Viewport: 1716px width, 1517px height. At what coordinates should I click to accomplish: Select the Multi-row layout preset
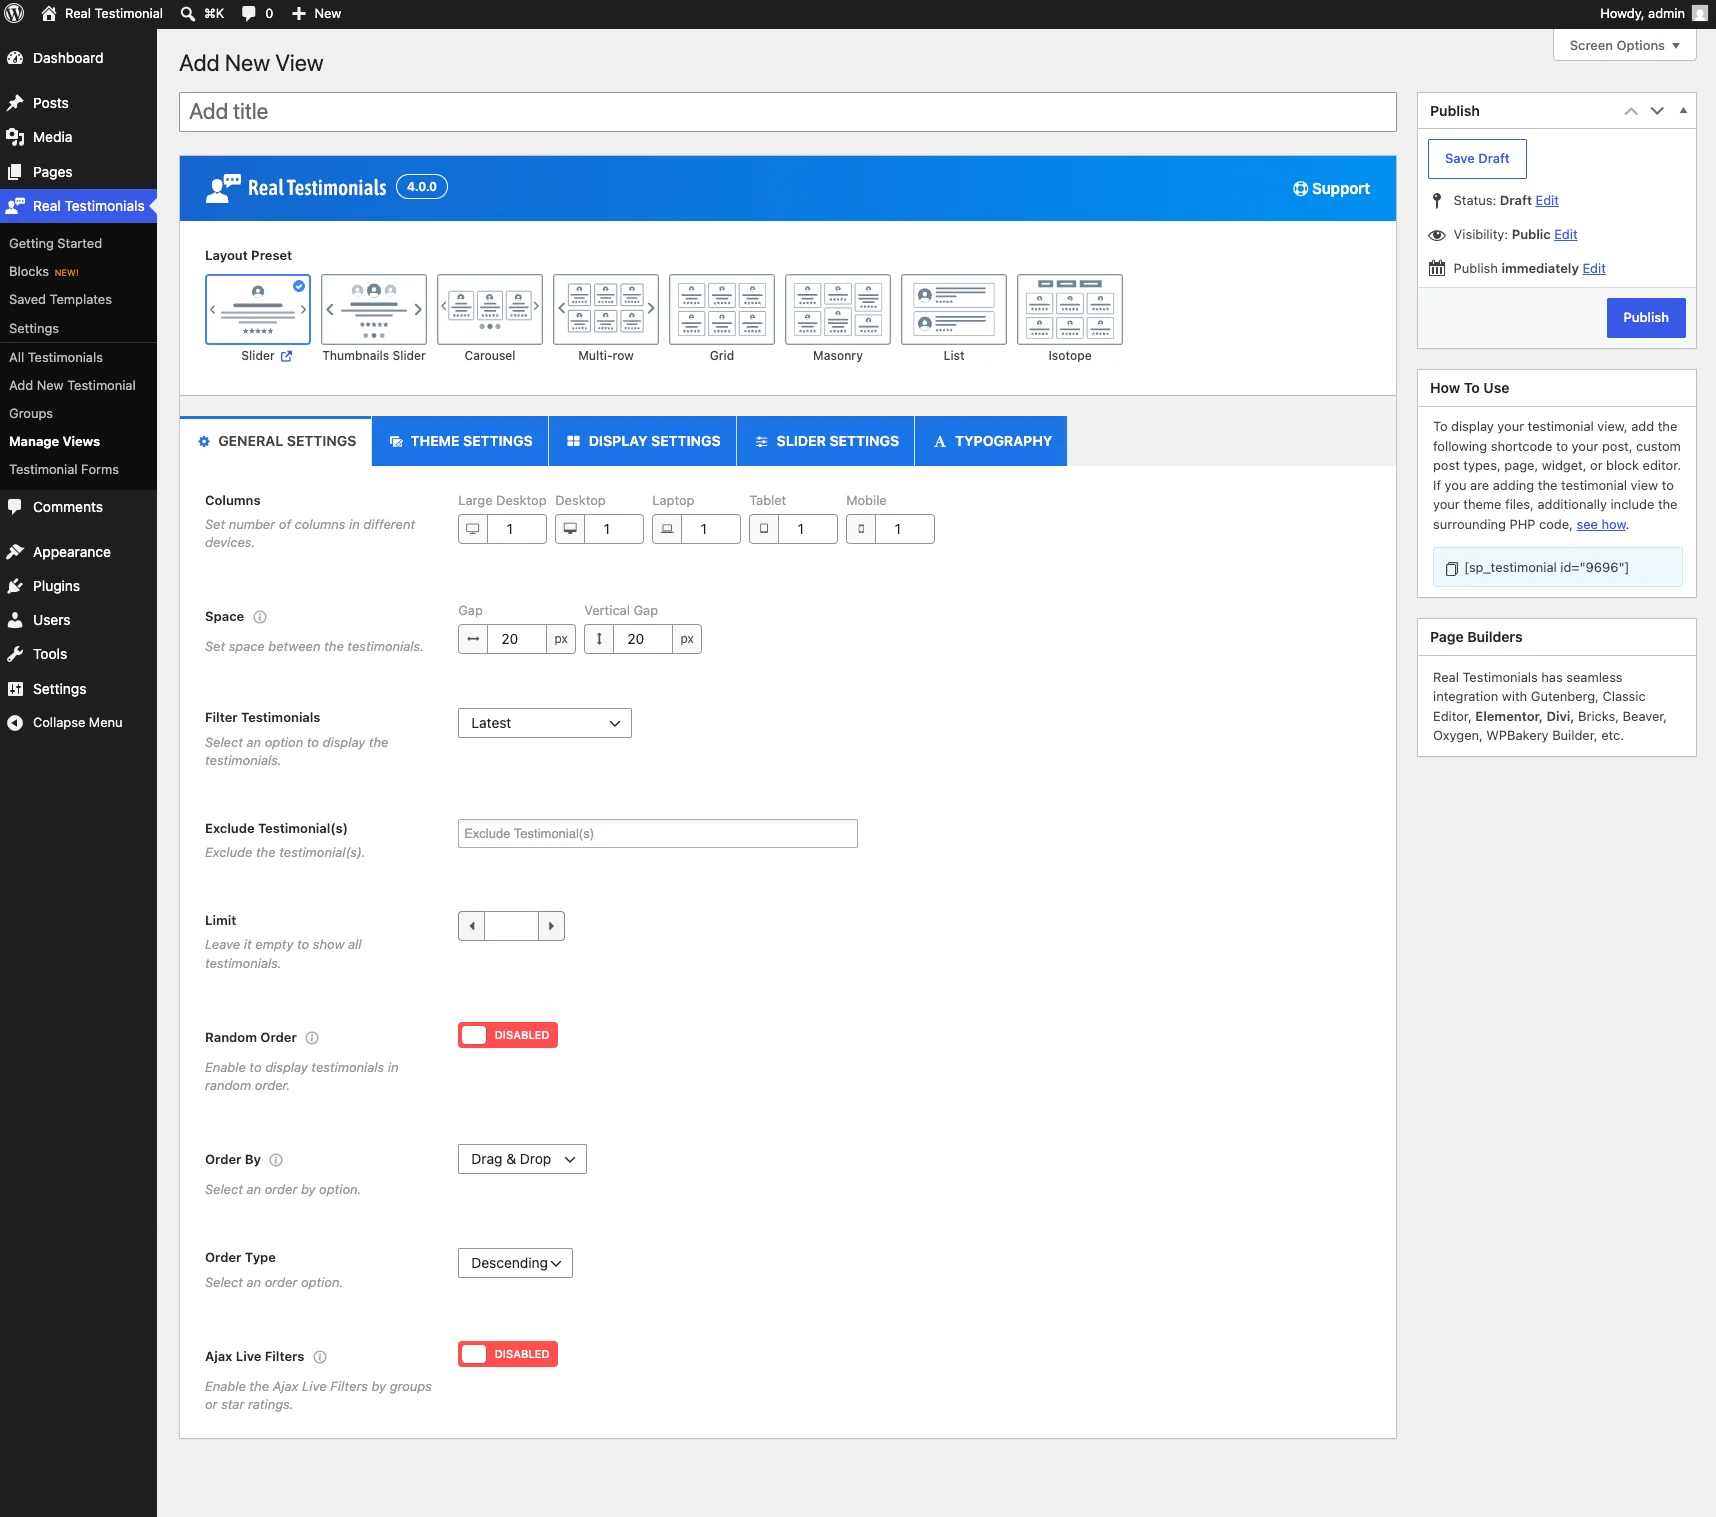pos(606,309)
